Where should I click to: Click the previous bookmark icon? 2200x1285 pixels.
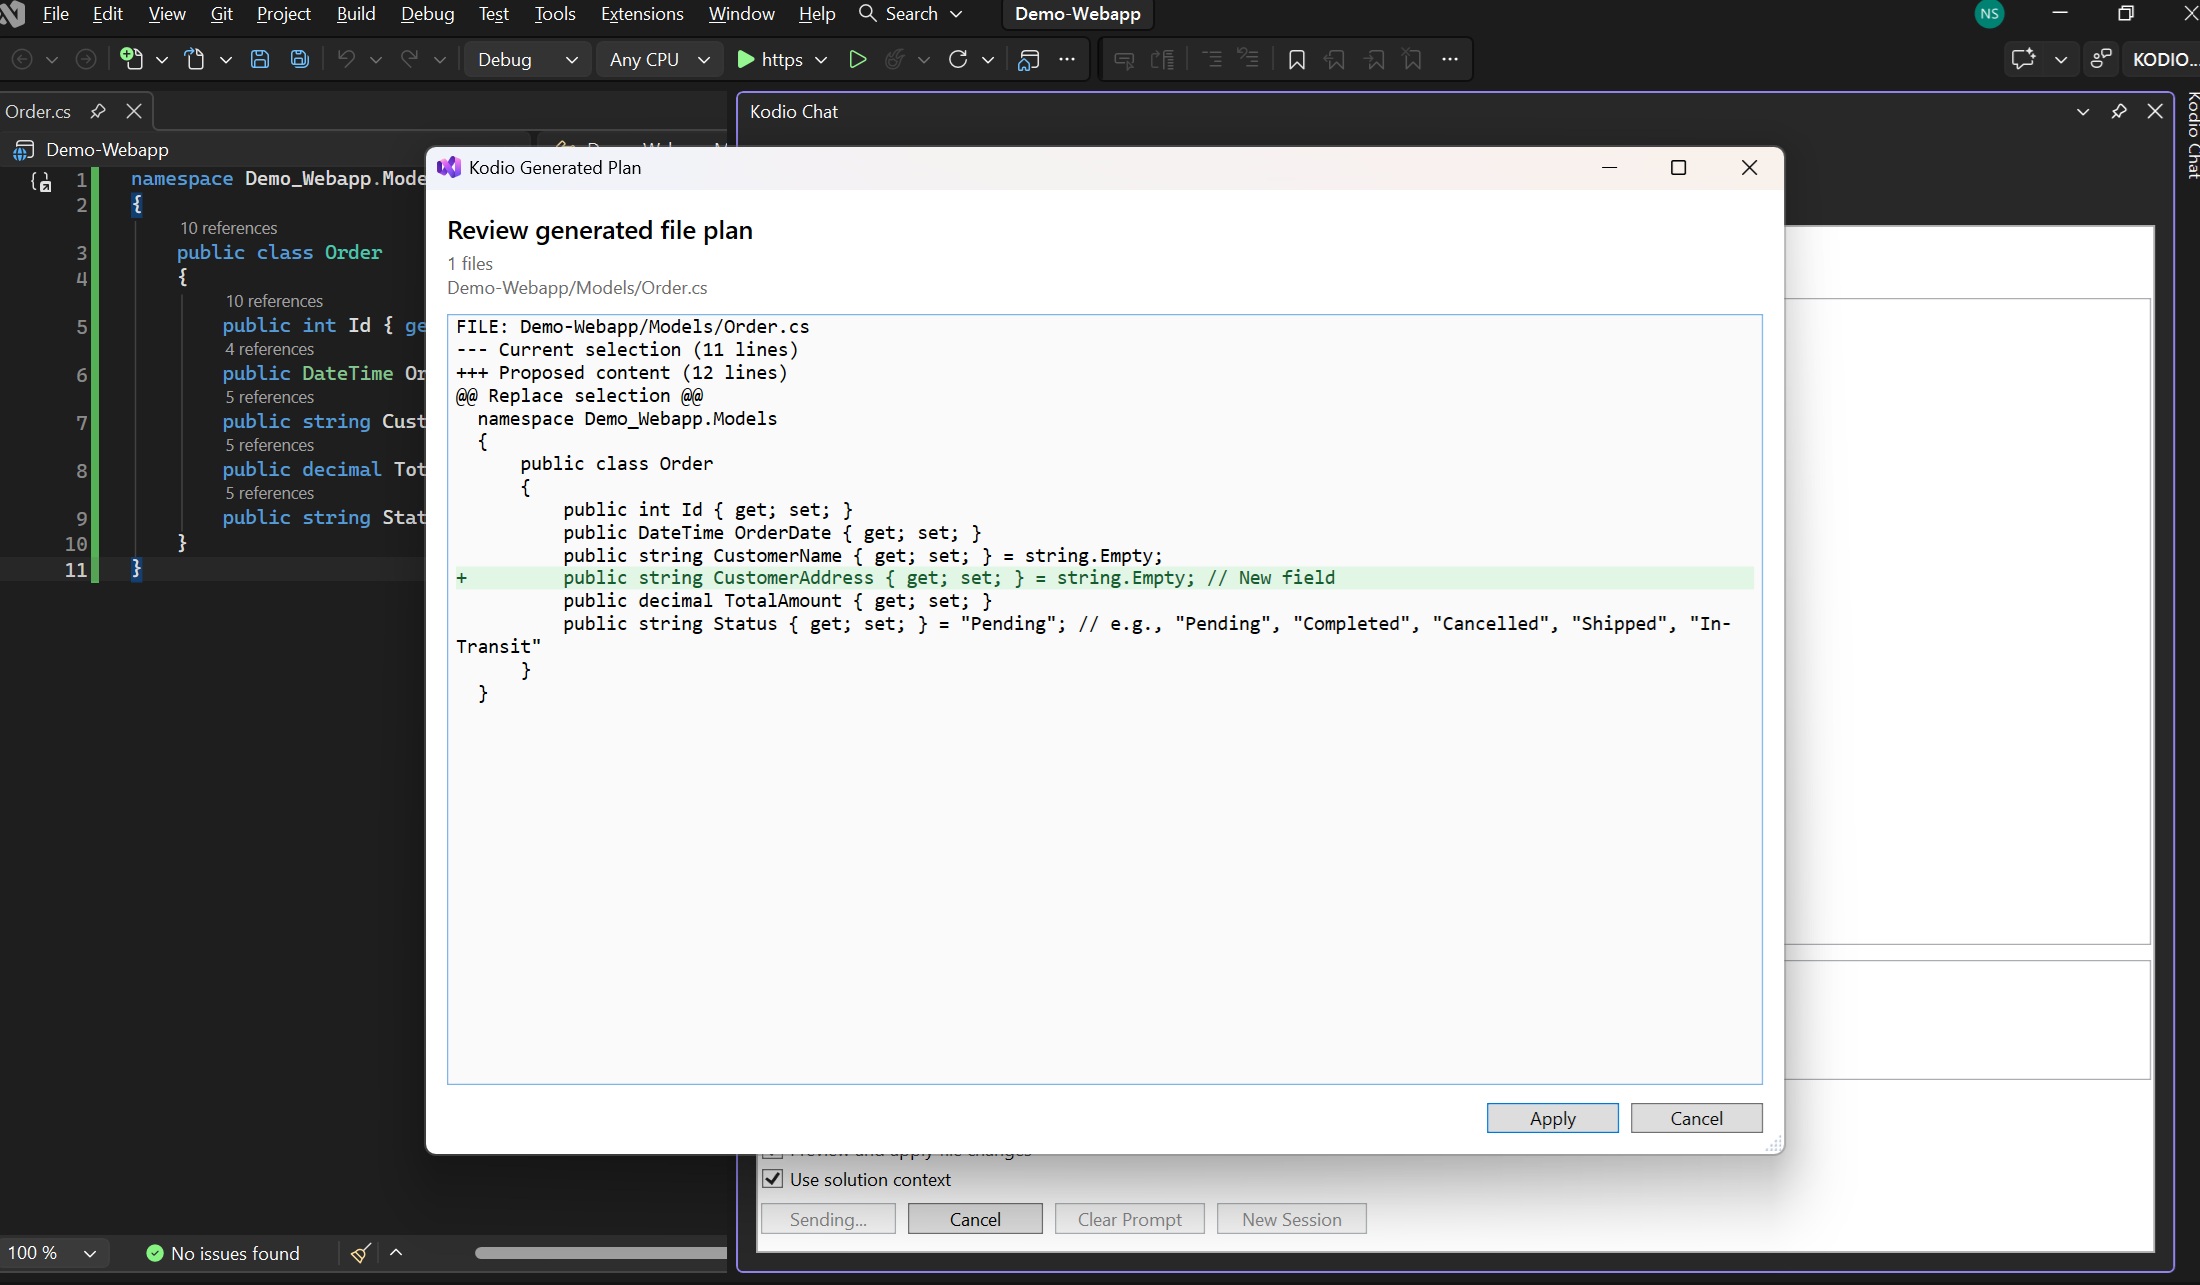1335,59
